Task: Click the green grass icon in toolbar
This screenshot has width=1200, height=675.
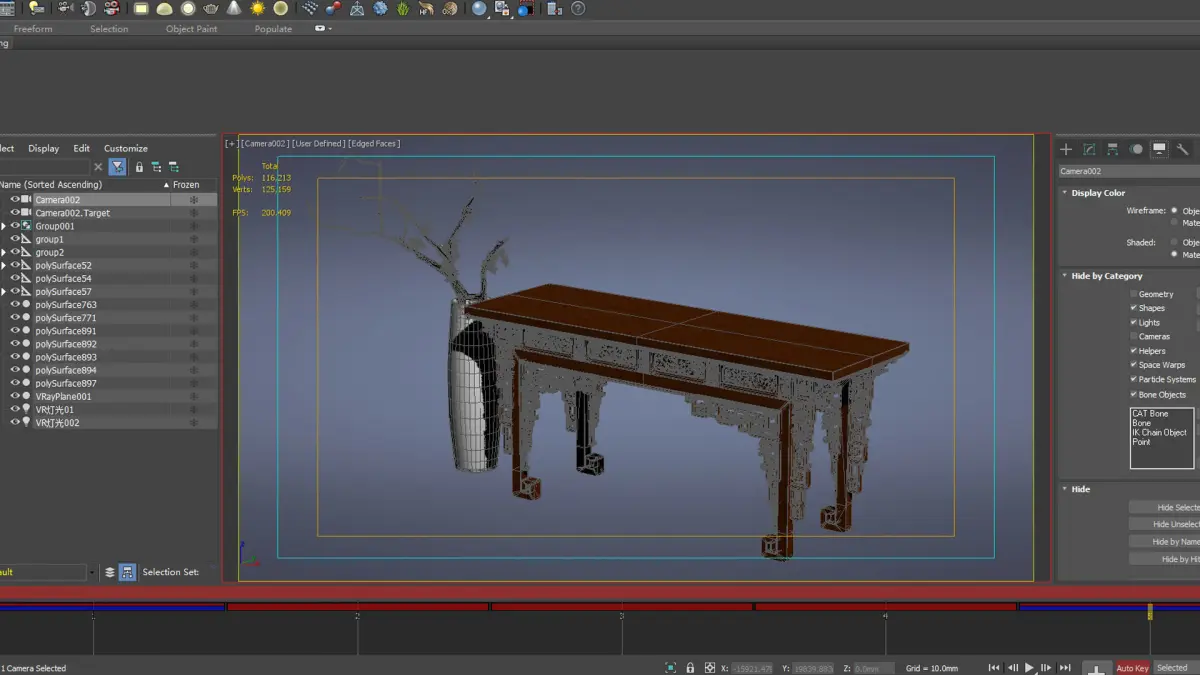Action: tap(403, 8)
